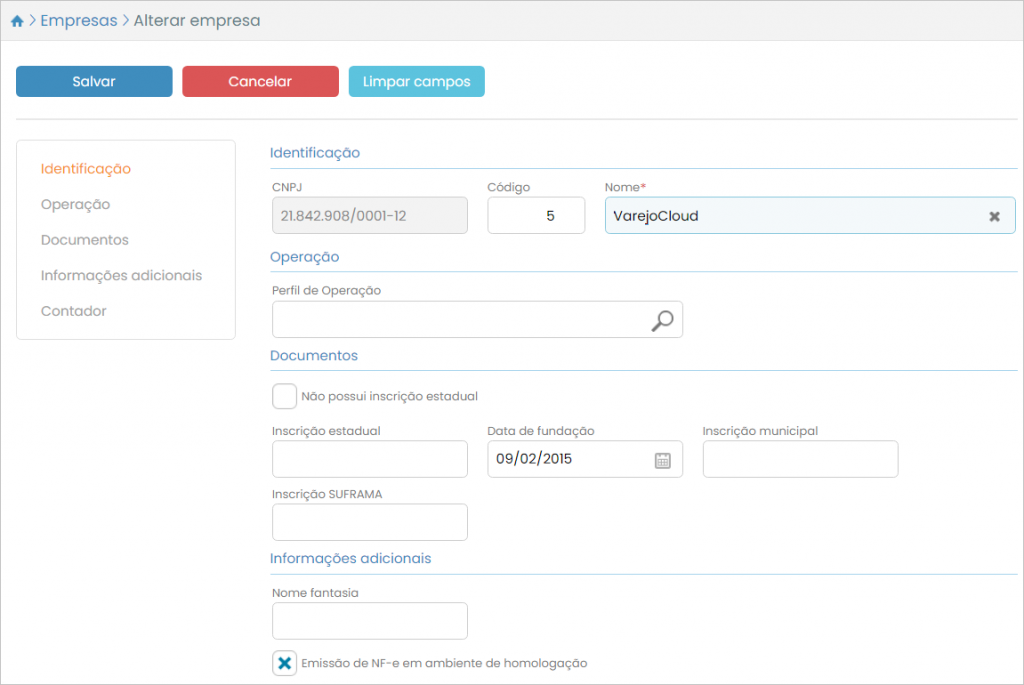Open the Data de fundação calendar picker
The image size is (1024, 685).
tap(662, 460)
